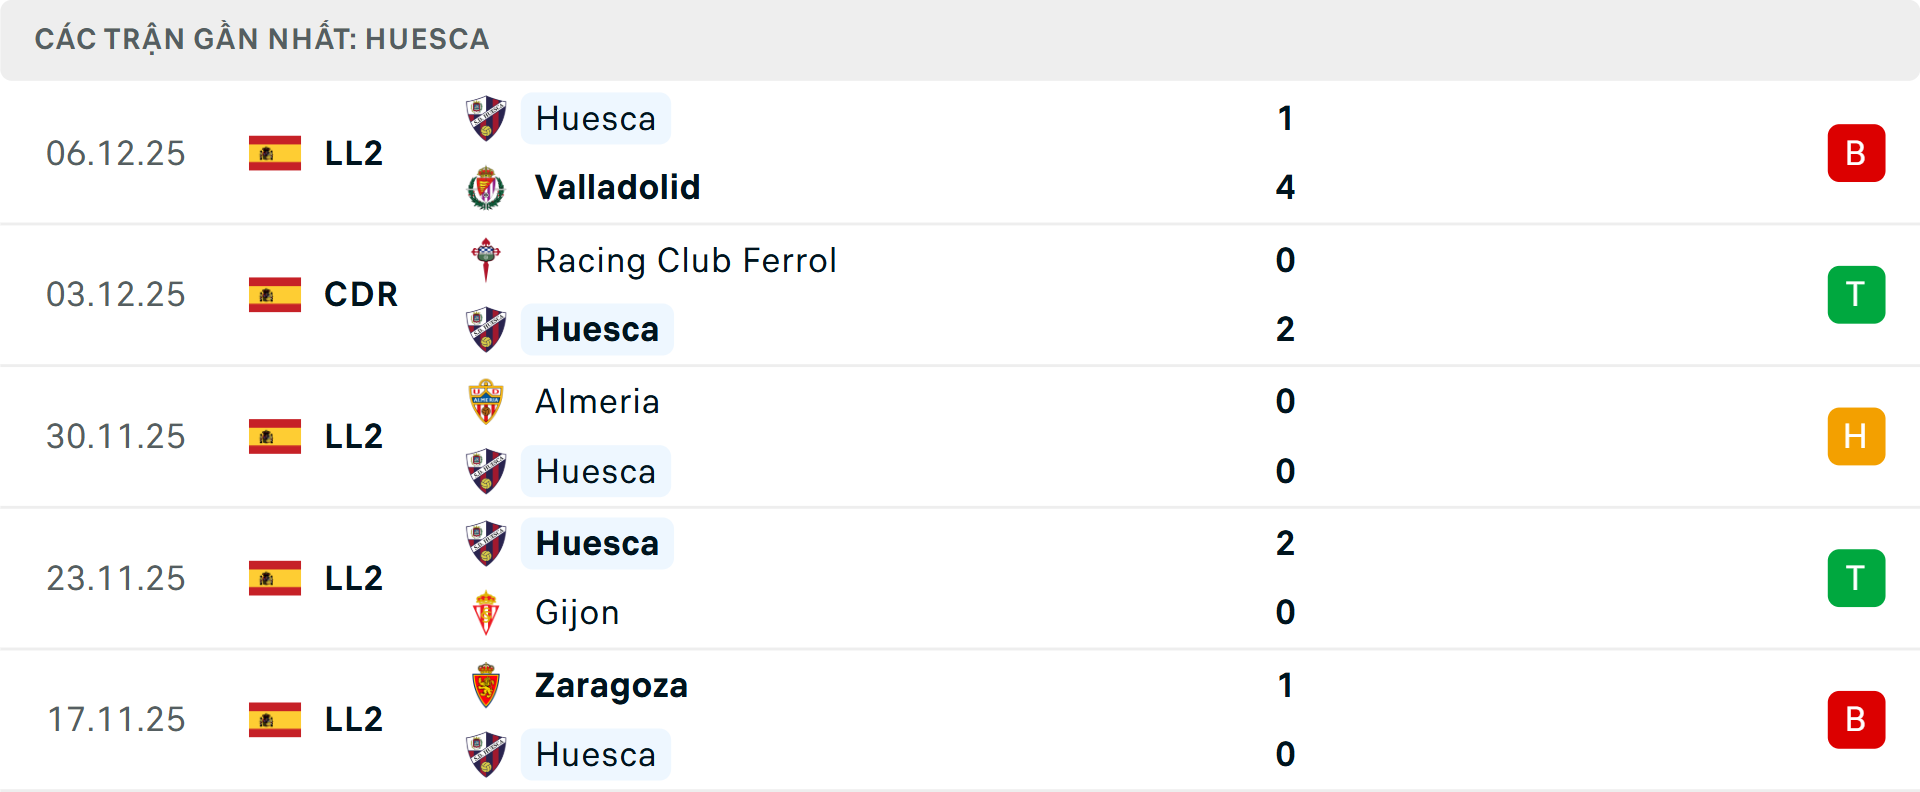Open the Almeria team link

(597, 402)
